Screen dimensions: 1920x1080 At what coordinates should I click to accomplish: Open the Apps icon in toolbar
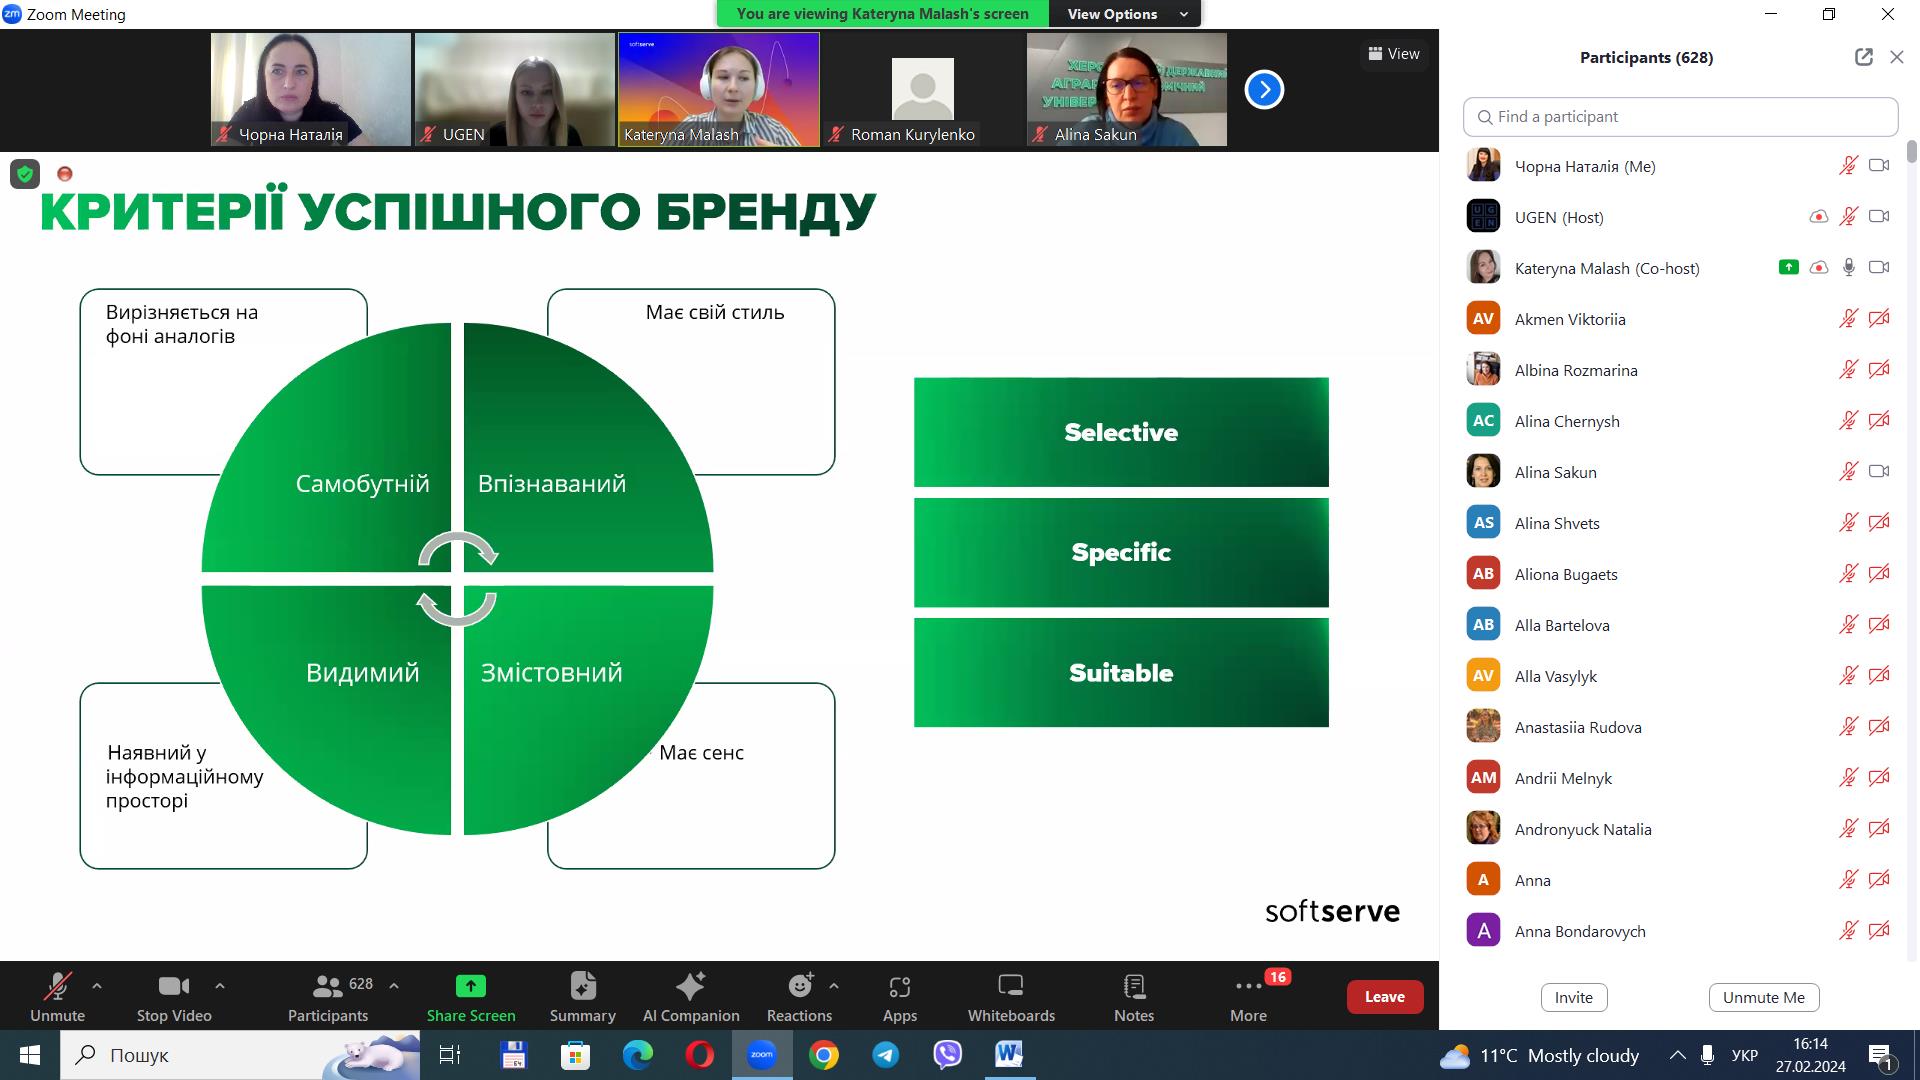coord(899,997)
